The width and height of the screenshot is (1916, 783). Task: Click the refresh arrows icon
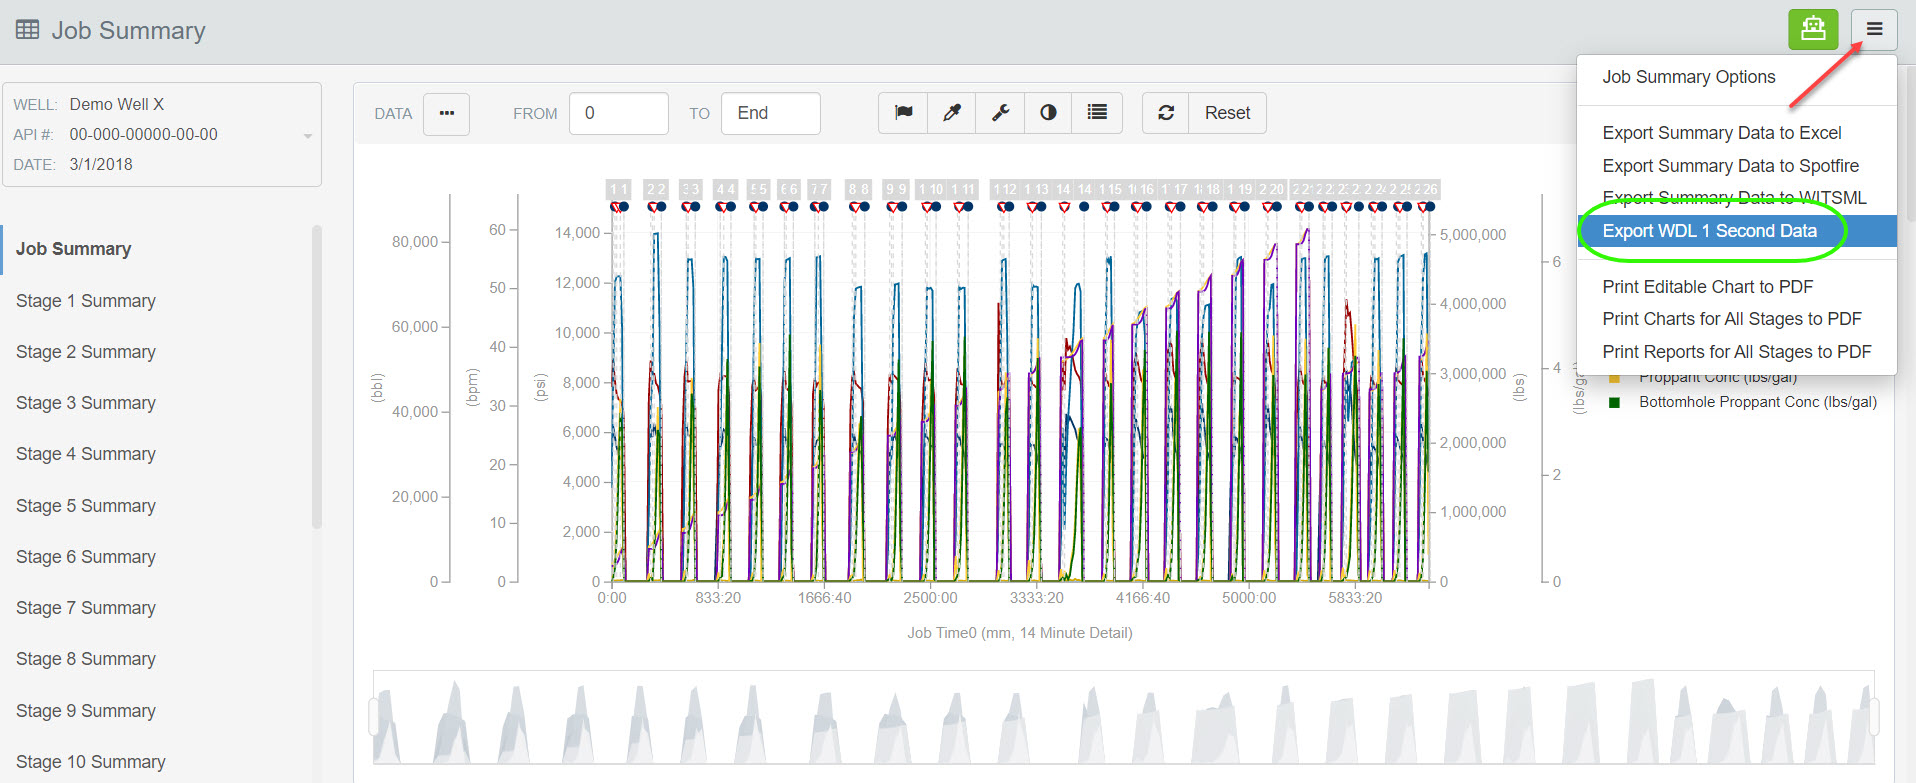pyautogui.click(x=1166, y=113)
